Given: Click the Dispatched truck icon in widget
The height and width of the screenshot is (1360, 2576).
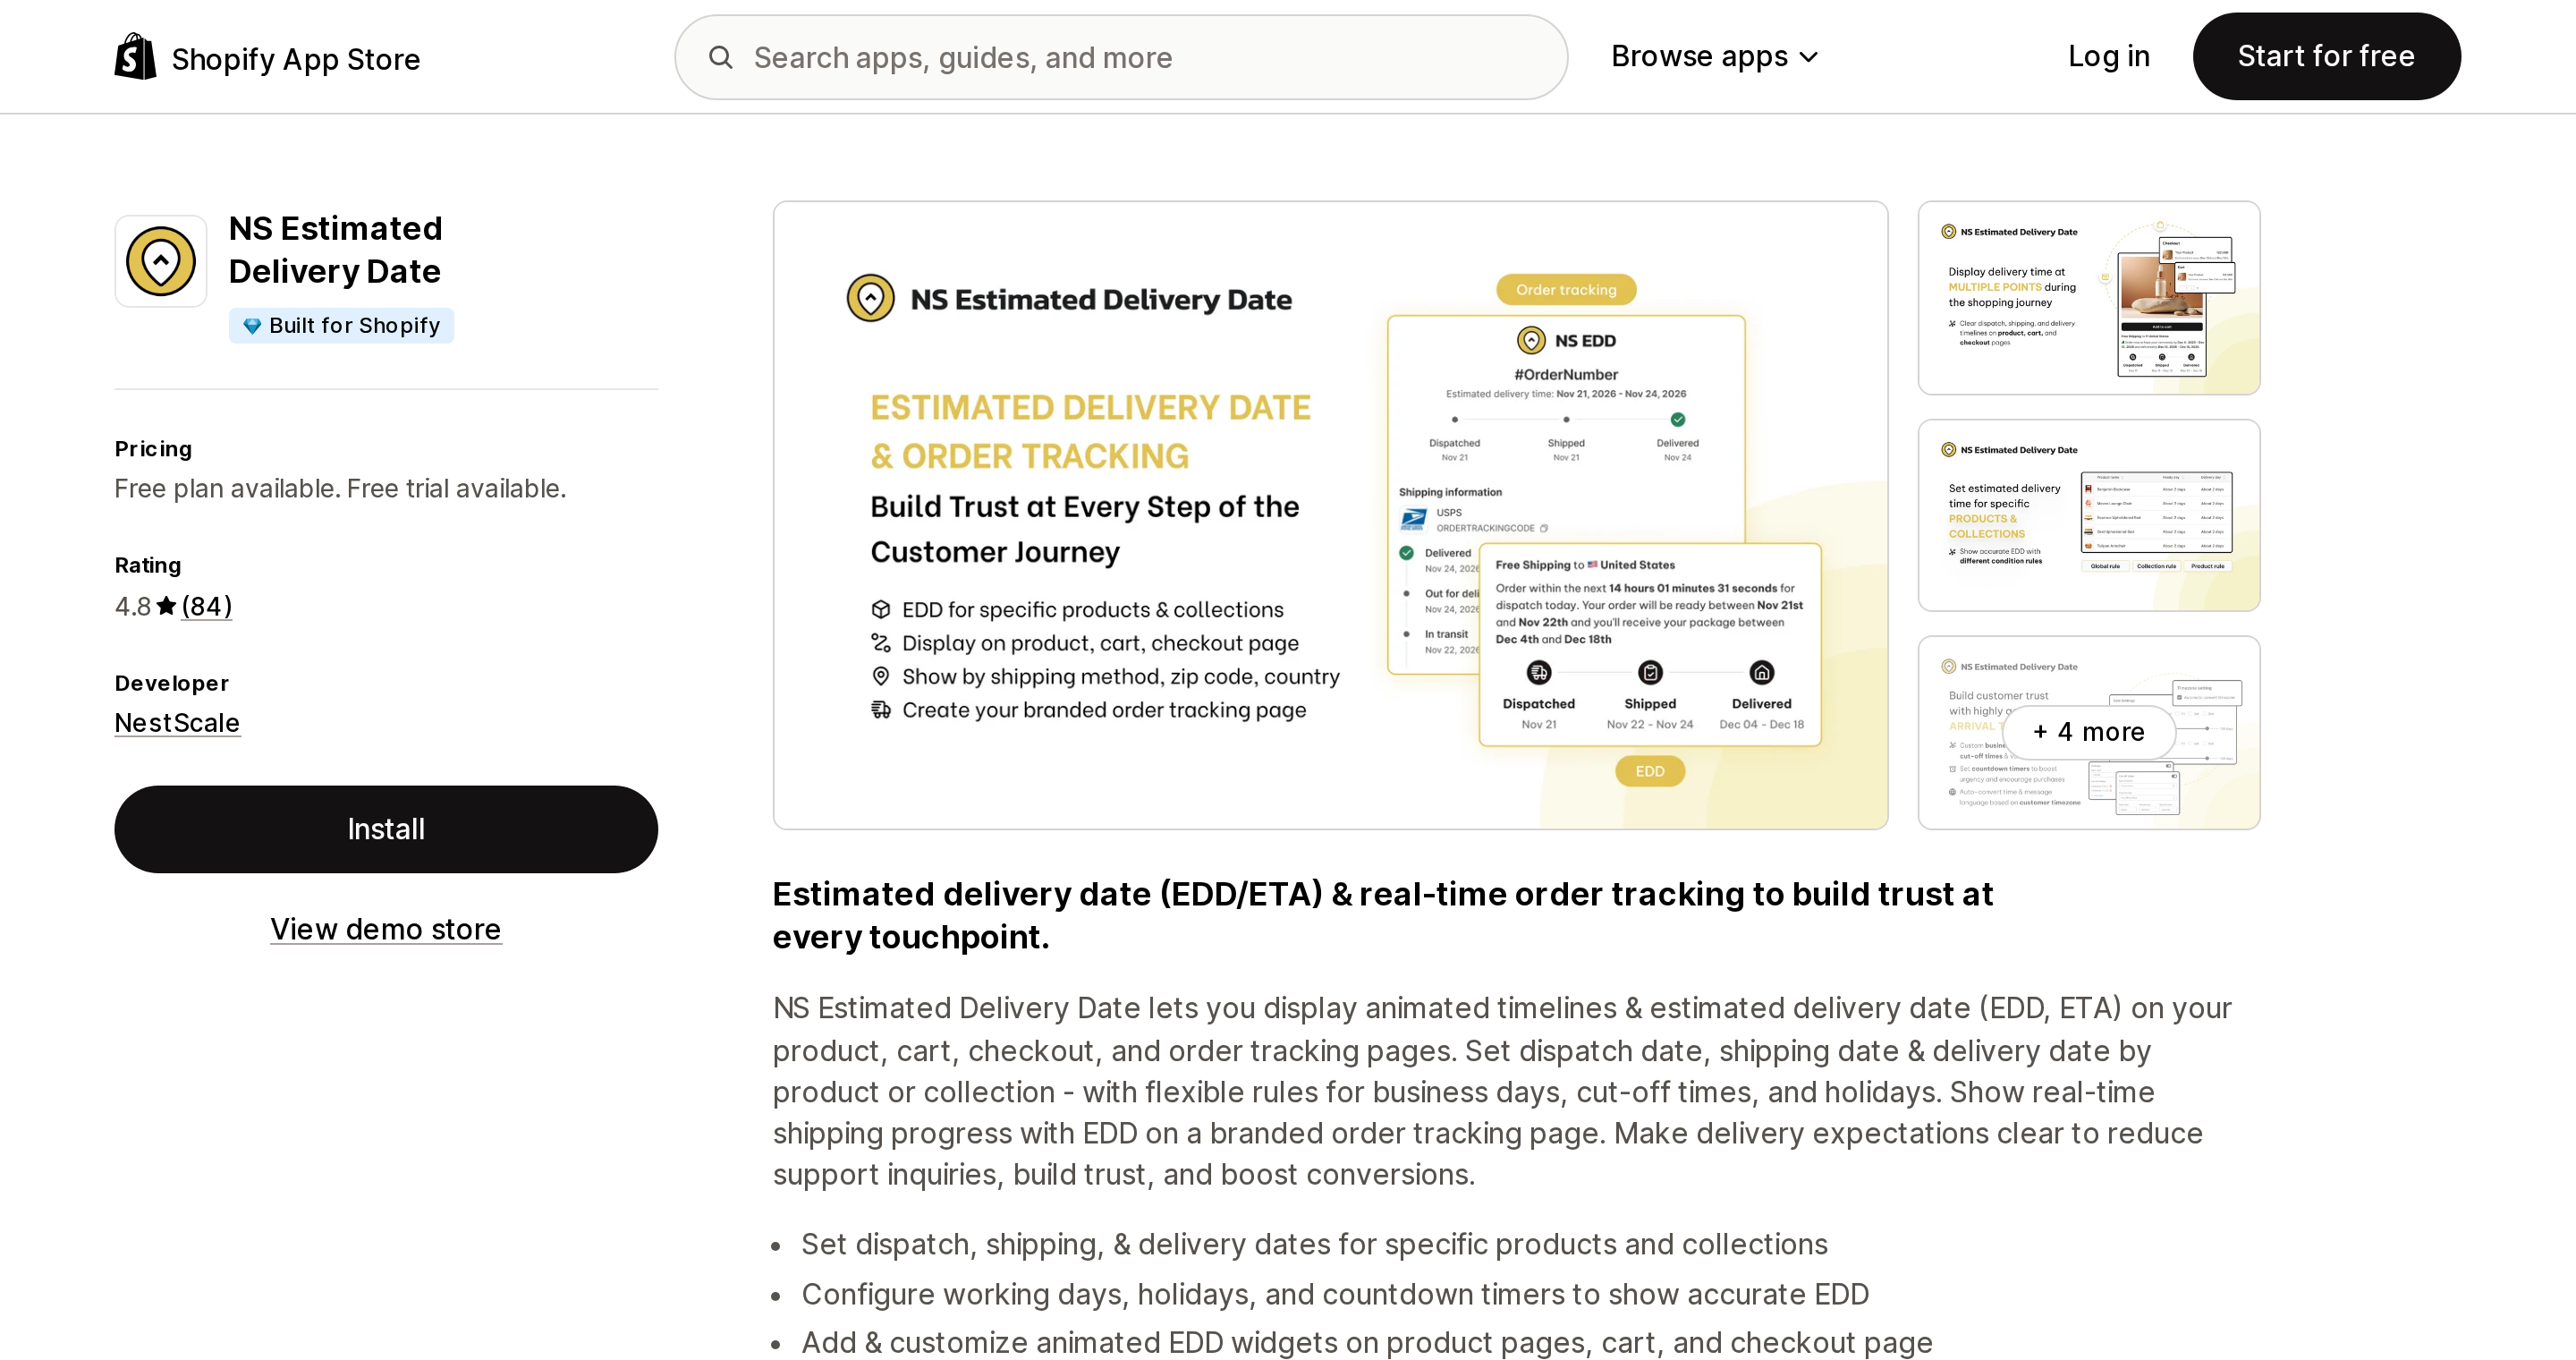Looking at the screenshot, I should coord(1539,672).
